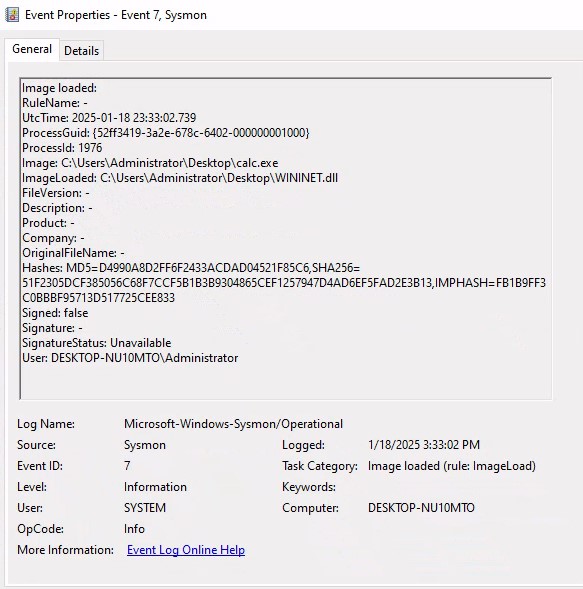Click the UtcTime line in event text
Image resolution: width=583 pixels, height=589 pixels.
tap(109, 118)
